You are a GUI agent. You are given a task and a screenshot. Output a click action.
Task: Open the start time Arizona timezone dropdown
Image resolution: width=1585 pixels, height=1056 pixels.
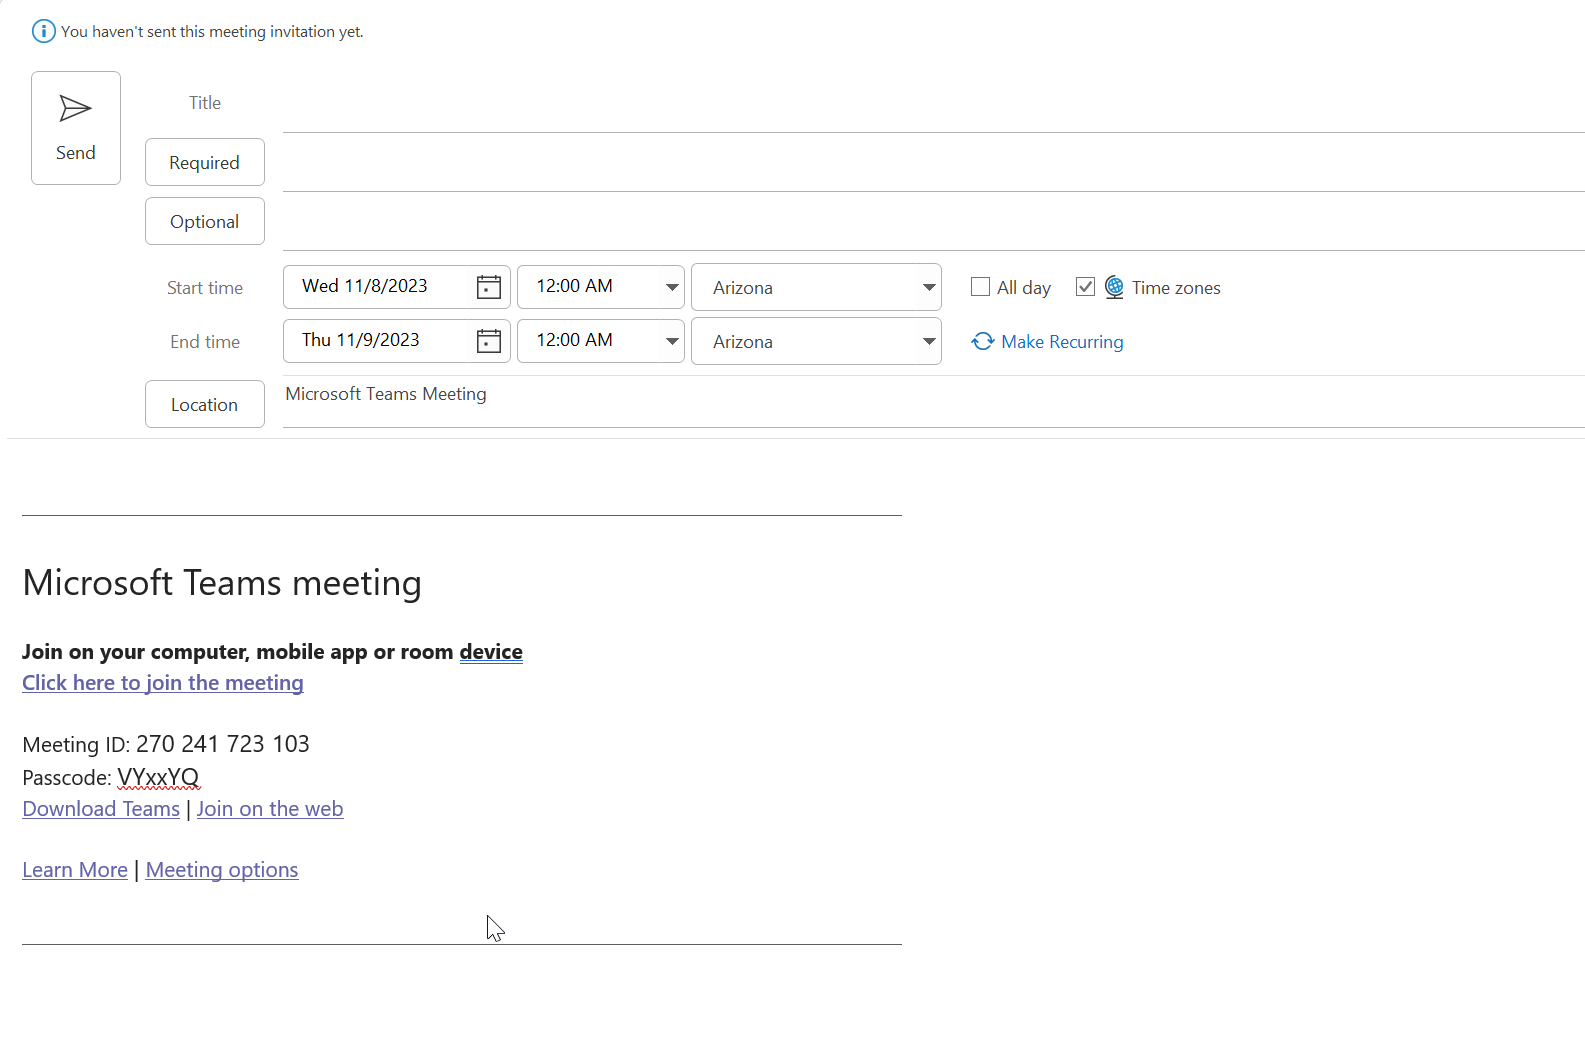928,288
